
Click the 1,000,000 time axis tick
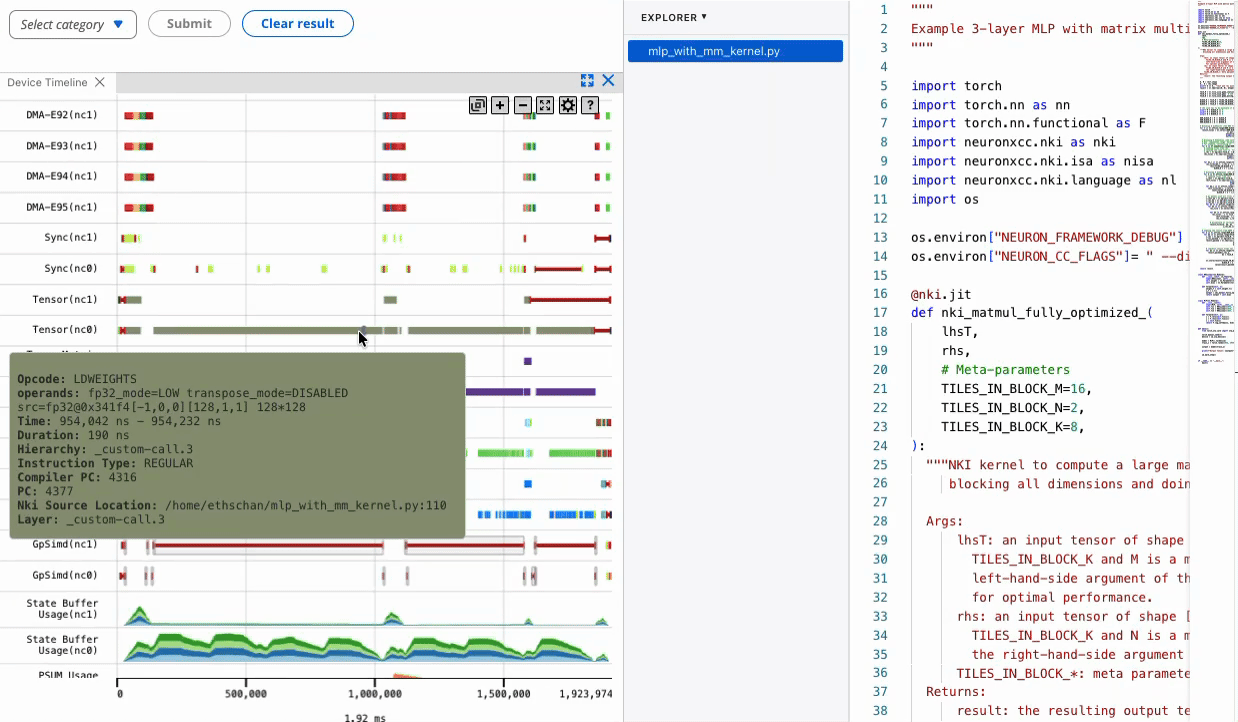(375, 694)
